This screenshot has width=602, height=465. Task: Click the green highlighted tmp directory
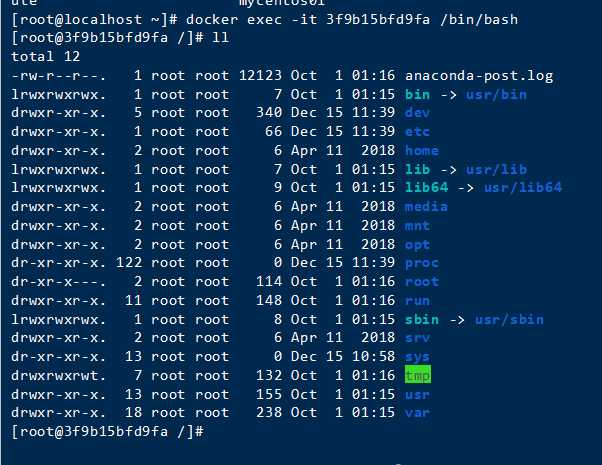click(x=417, y=375)
